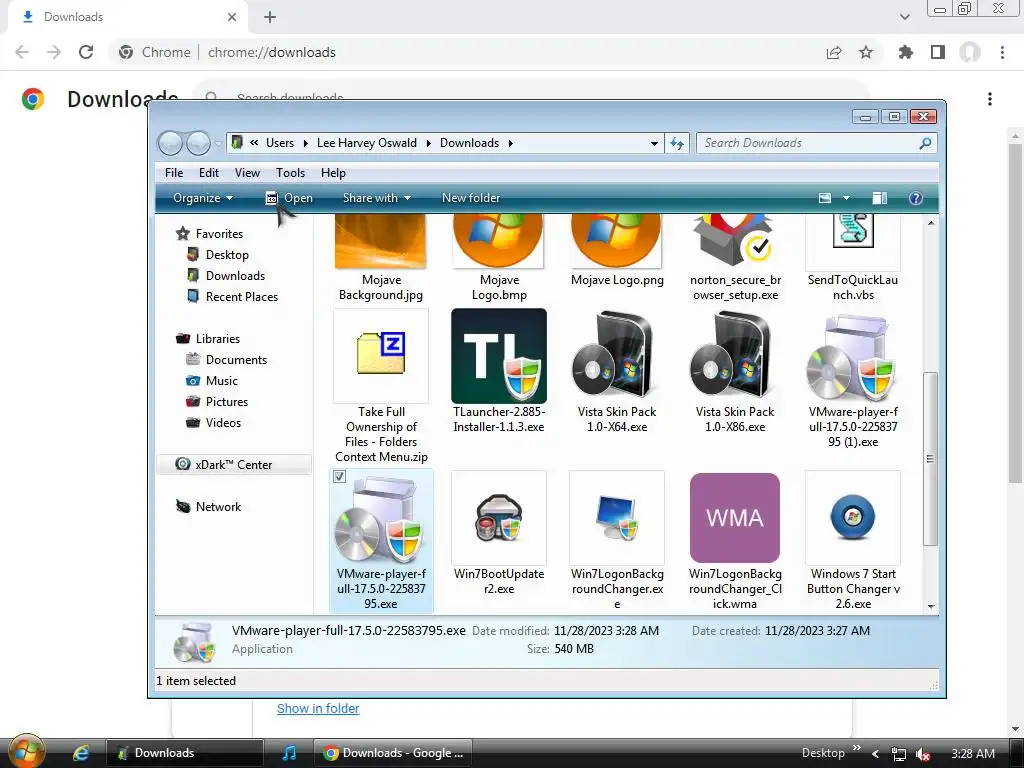Screen dimensions: 1024x768
Task: Create a New folder
Action: pyautogui.click(x=471, y=198)
